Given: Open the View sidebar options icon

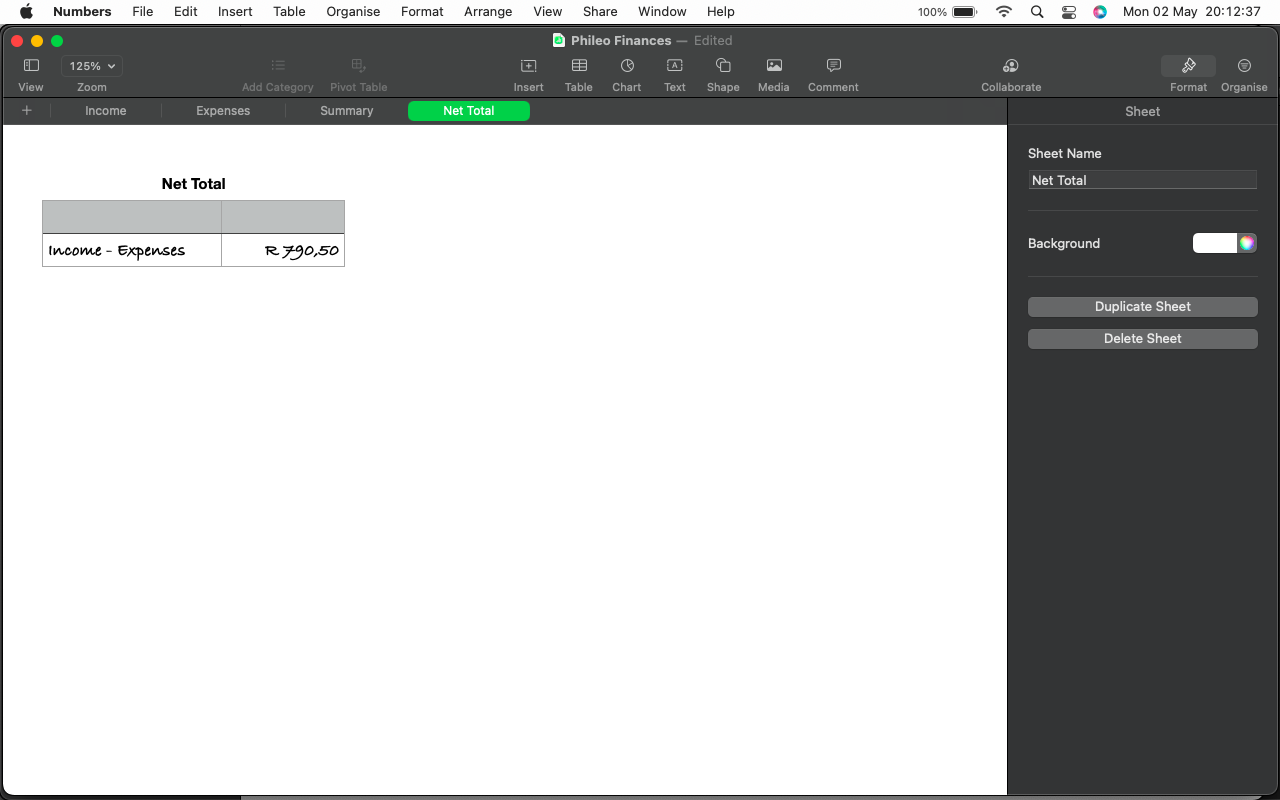Looking at the screenshot, I should (31, 66).
